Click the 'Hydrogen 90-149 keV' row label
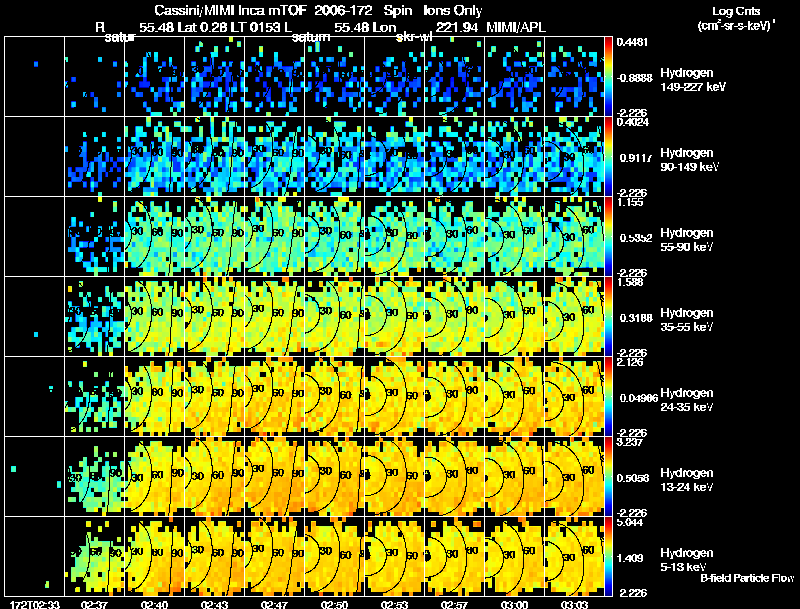This screenshot has height=609, width=800. coord(689,160)
